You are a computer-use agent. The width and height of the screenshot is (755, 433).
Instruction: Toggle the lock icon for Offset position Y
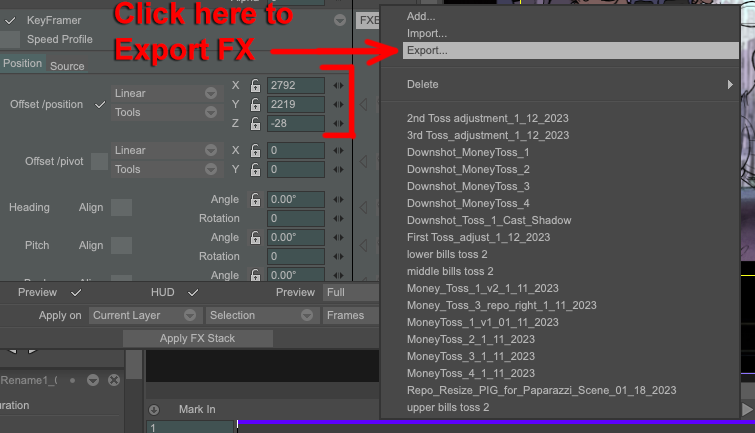[x=255, y=105]
